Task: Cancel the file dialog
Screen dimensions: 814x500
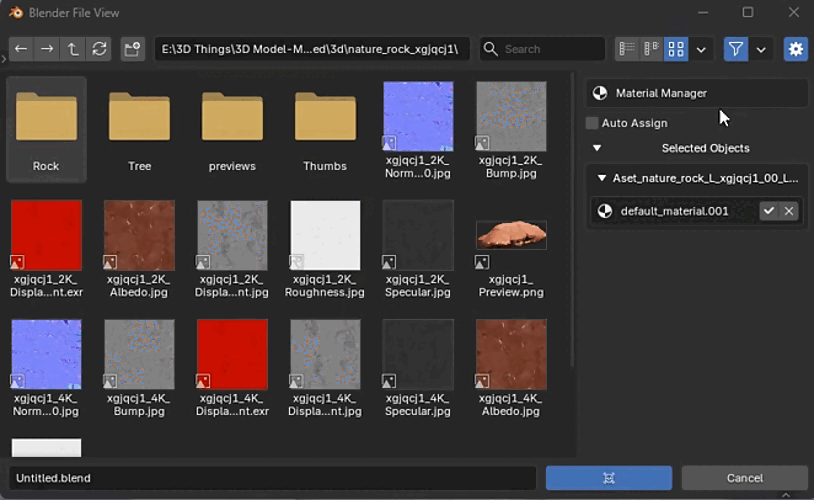Action: [x=744, y=478]
